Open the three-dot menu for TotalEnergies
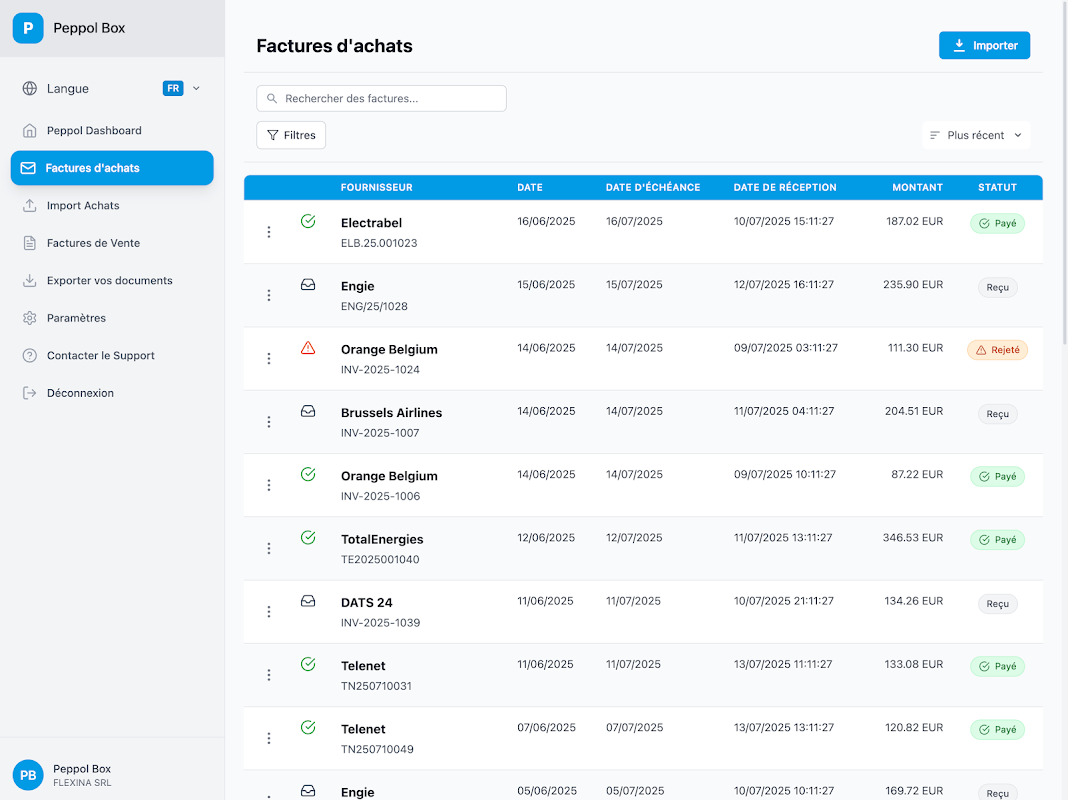Image resolution: width=1068 pixels, height=800 pixels. (x=269, y=549)
